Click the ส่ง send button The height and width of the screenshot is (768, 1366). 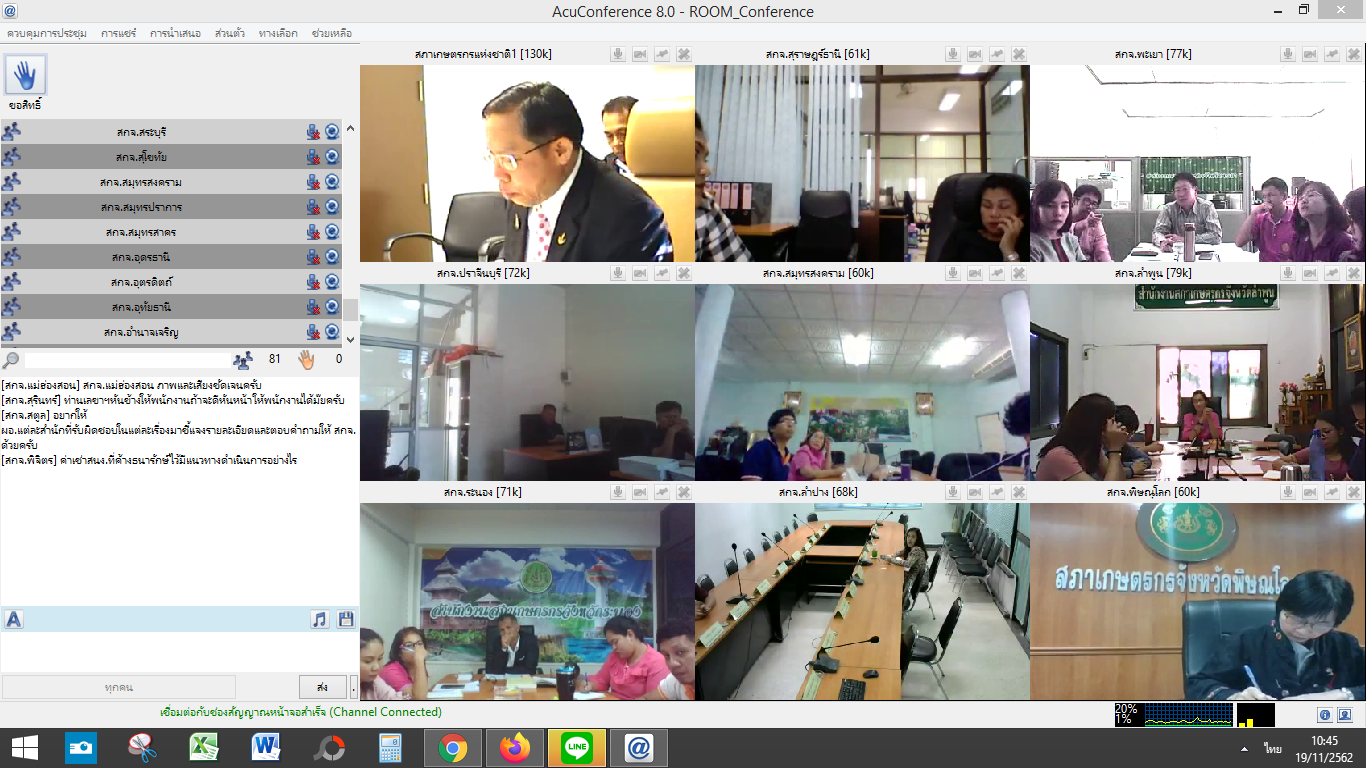[322, 687]
